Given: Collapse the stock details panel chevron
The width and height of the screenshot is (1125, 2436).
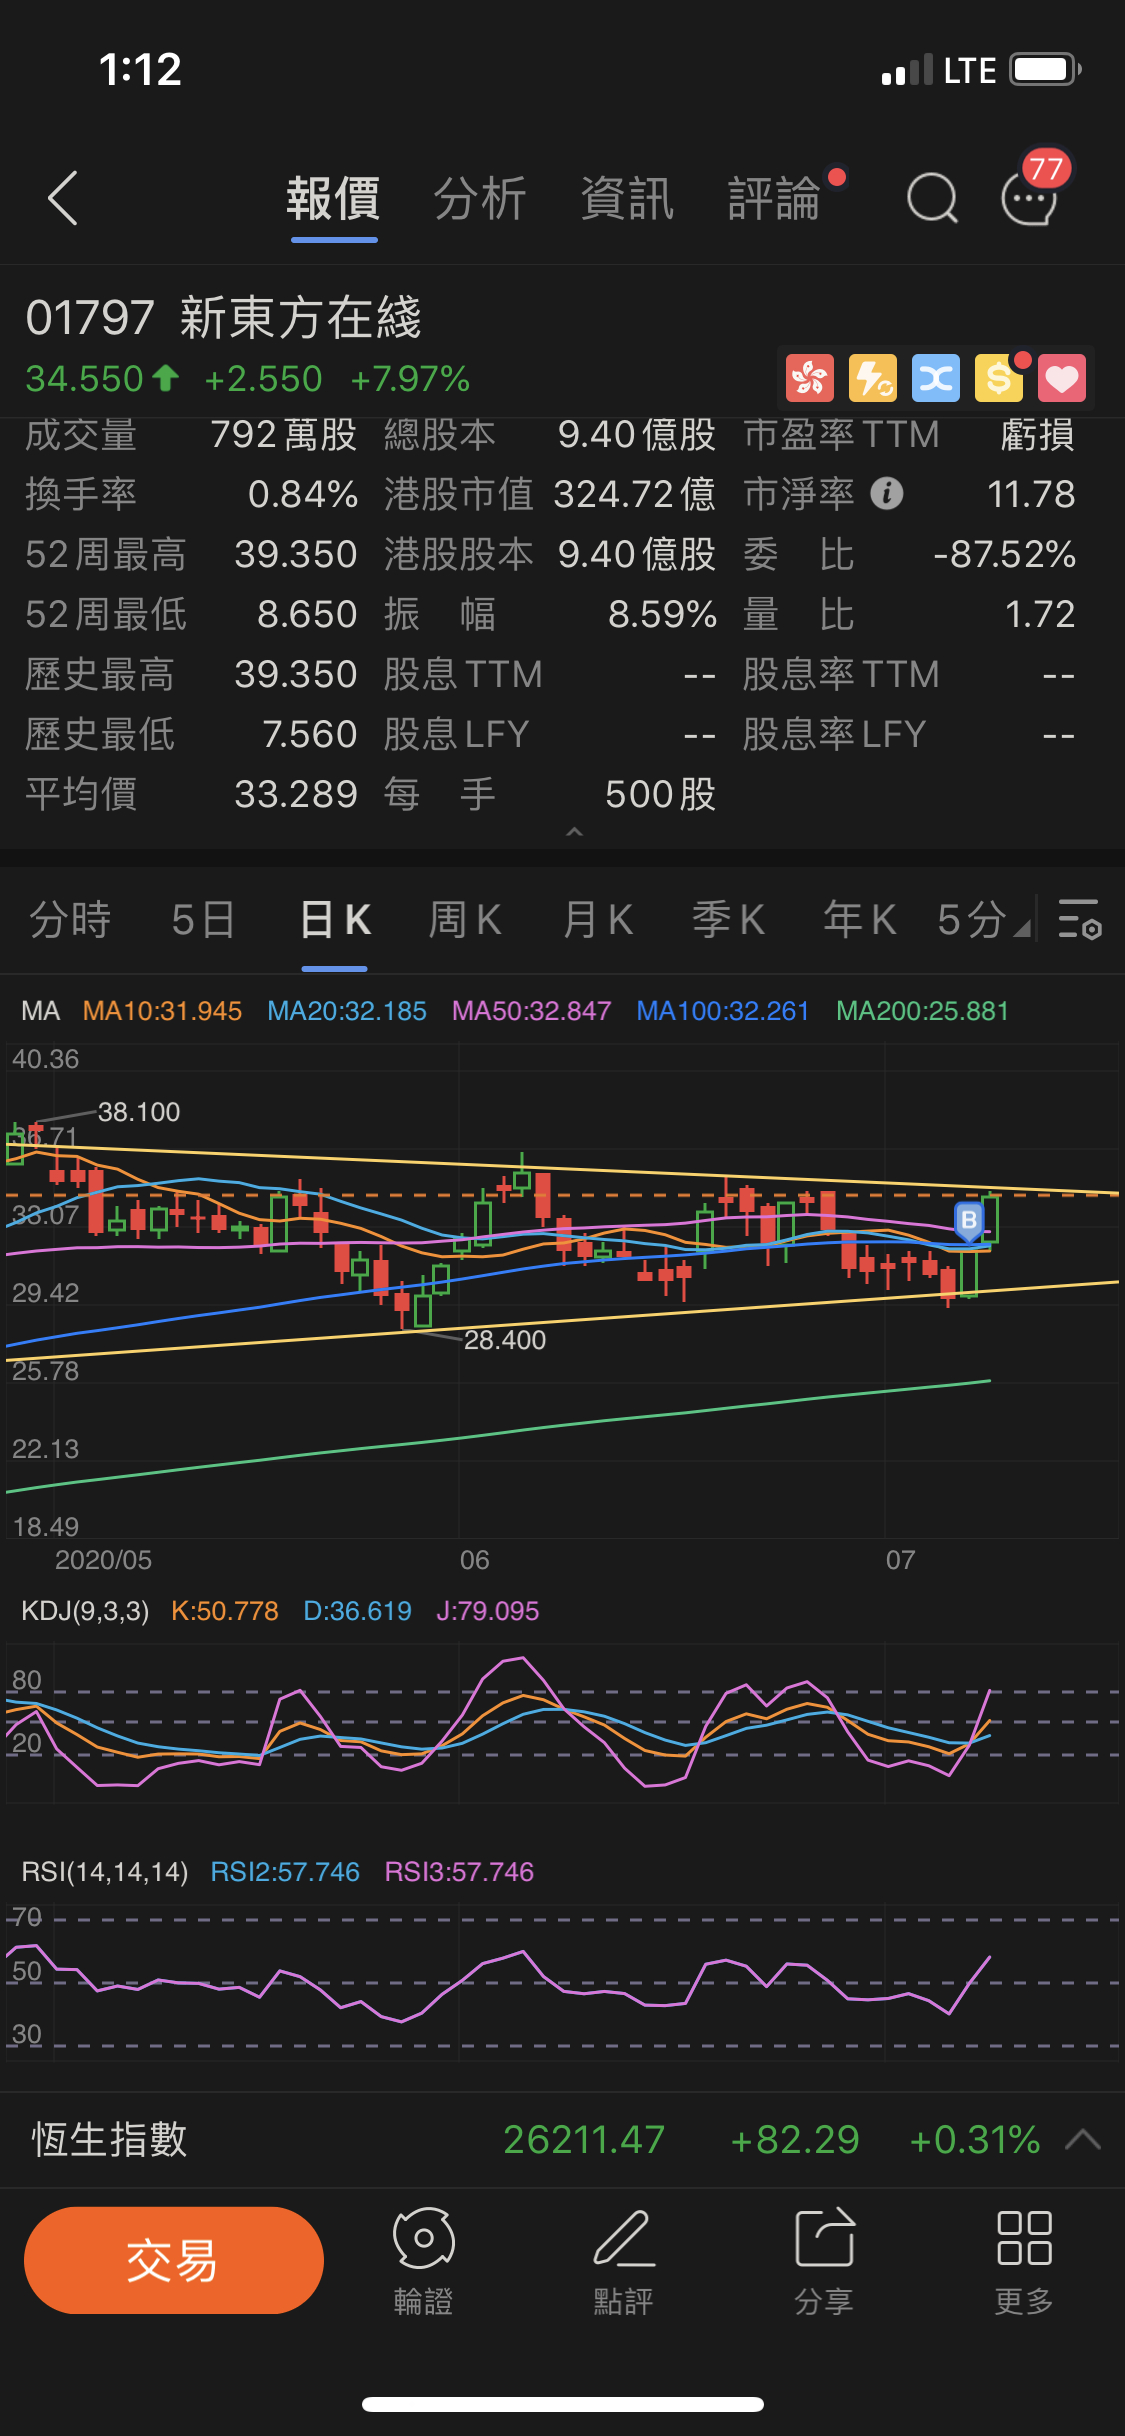Looking at the screenshot, I should 574,832.
